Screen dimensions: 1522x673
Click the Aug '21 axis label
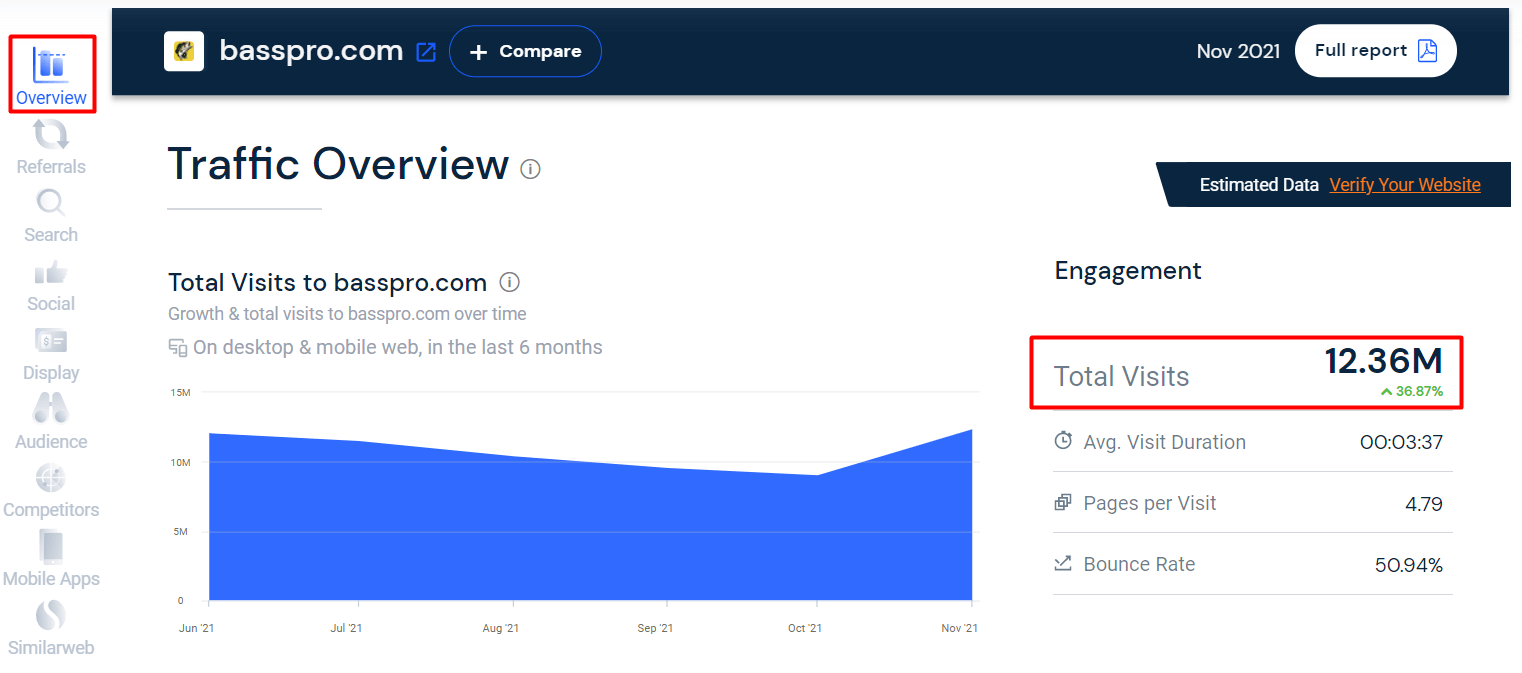pos(500,628)
